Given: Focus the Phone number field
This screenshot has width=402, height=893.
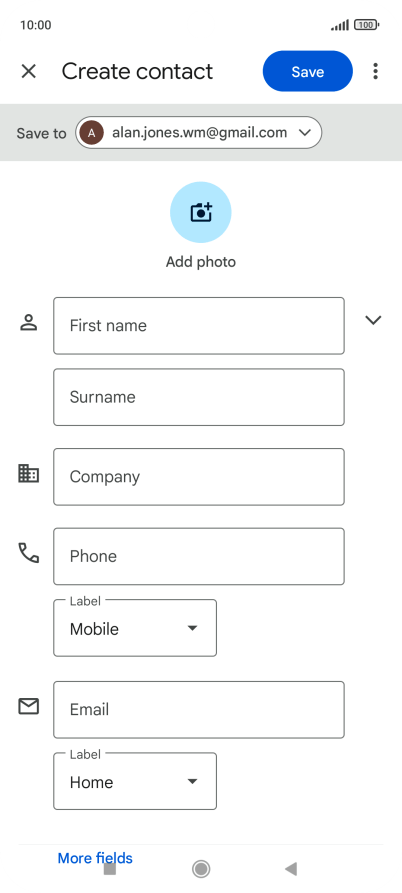Looking at the screenshot, I should coord(199,556).
